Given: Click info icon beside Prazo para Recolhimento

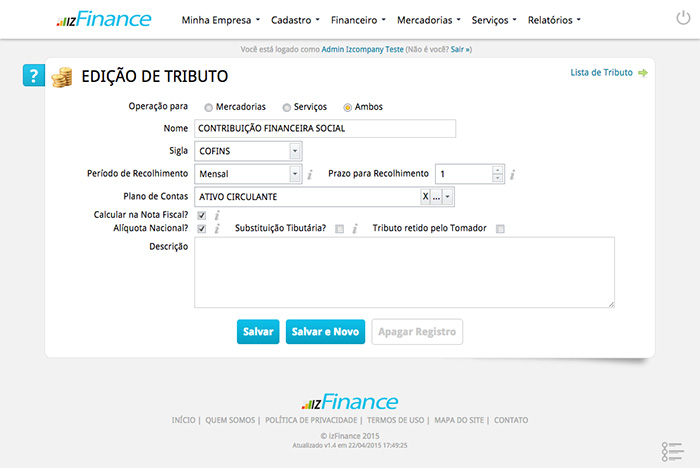Looking at the screenshot, I should pyautogui.click(x=512, y=174).
